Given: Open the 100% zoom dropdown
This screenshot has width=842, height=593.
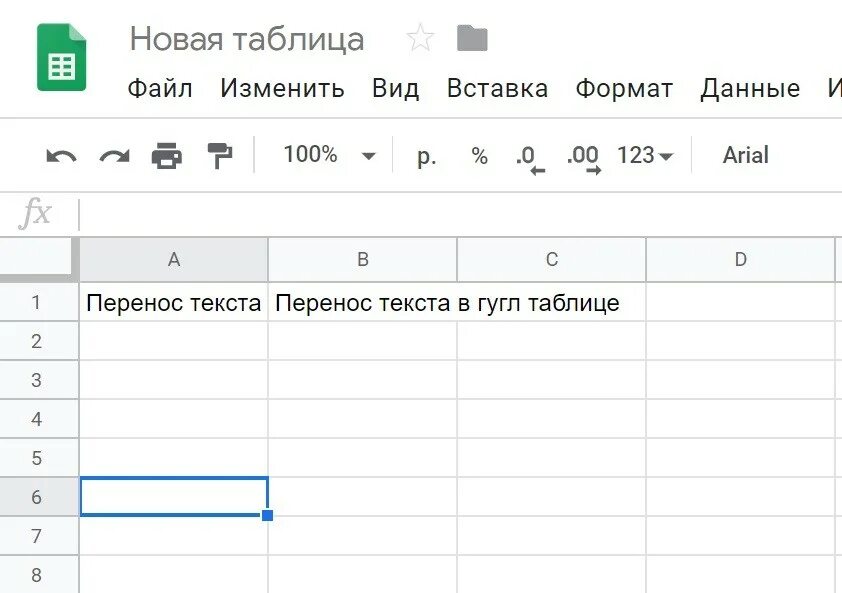Looking at the screenshot, I should click(329, 155).
